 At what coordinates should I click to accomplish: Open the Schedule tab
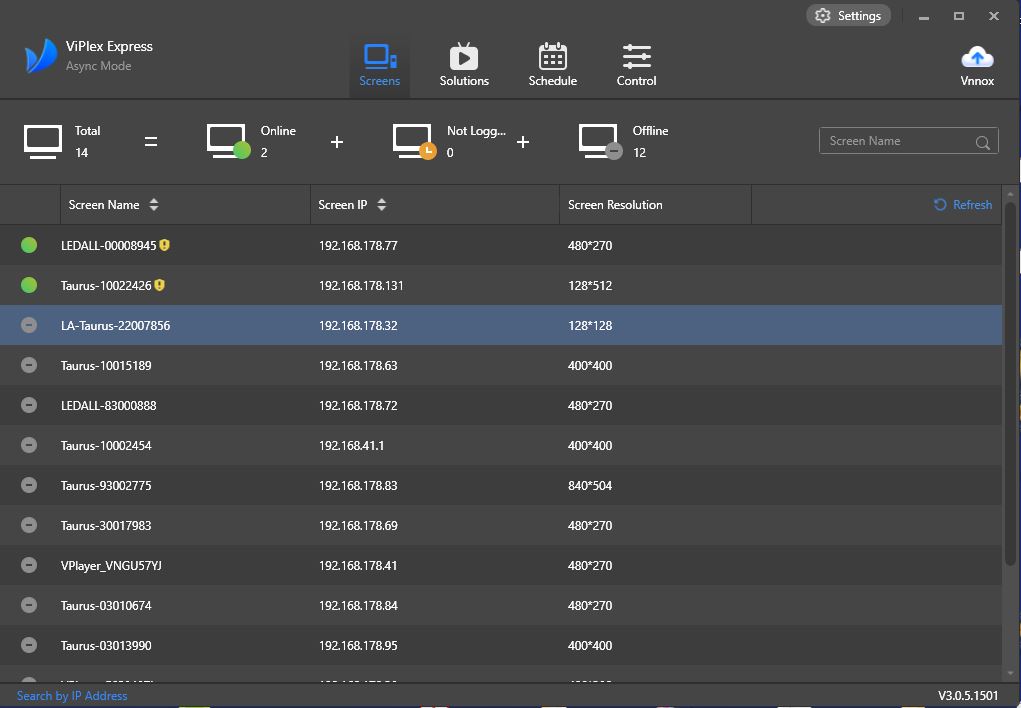pyautogui.click(x=552, y=65)
